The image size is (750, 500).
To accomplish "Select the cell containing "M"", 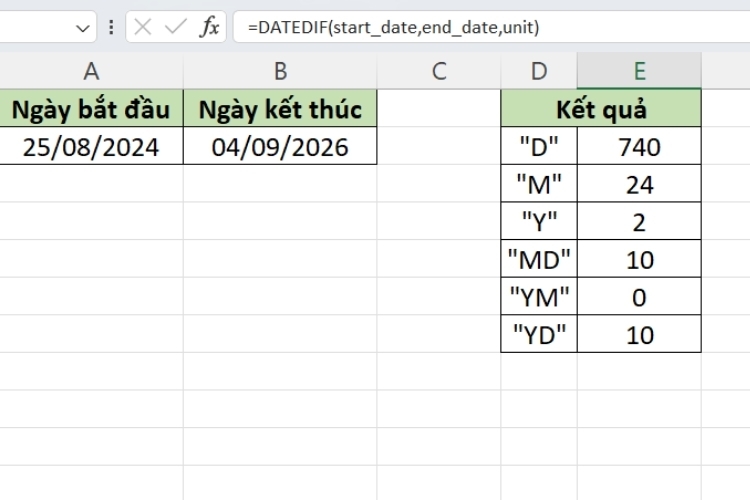I will click(x=539, y=184).
